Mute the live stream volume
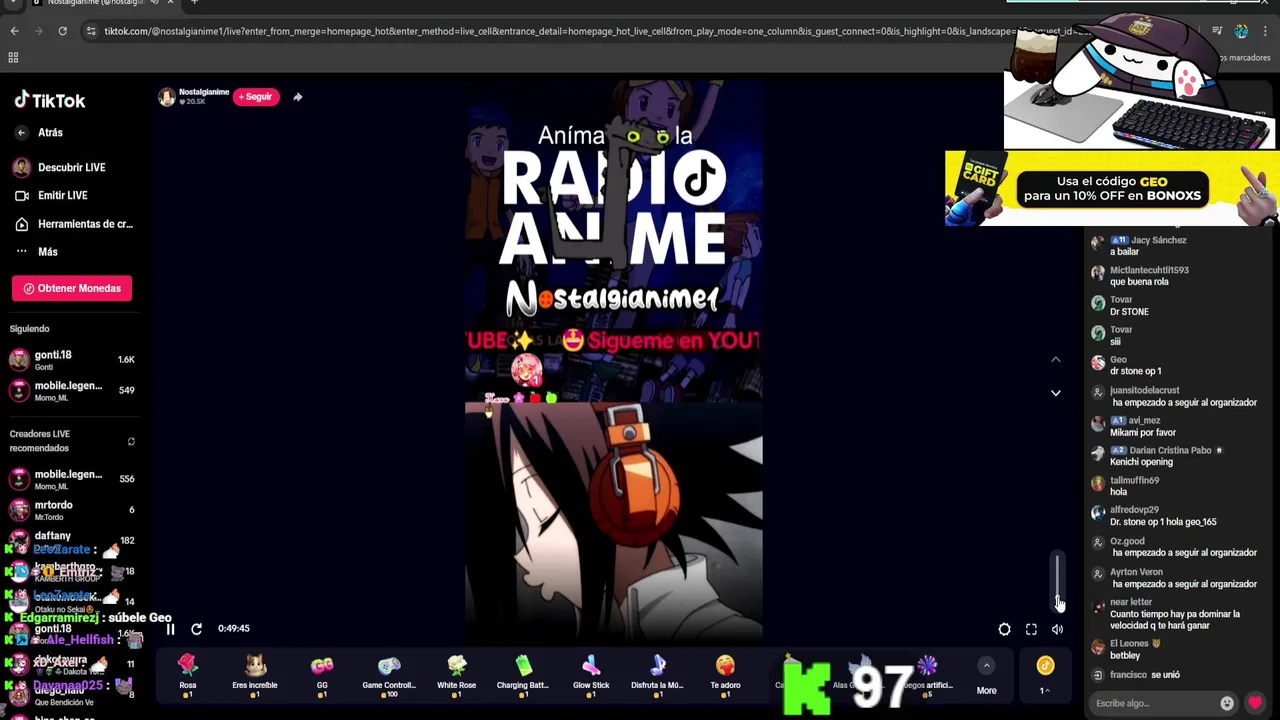Screen dimensions: 1280x720 pyautogui.click(x=1057, y=629)
